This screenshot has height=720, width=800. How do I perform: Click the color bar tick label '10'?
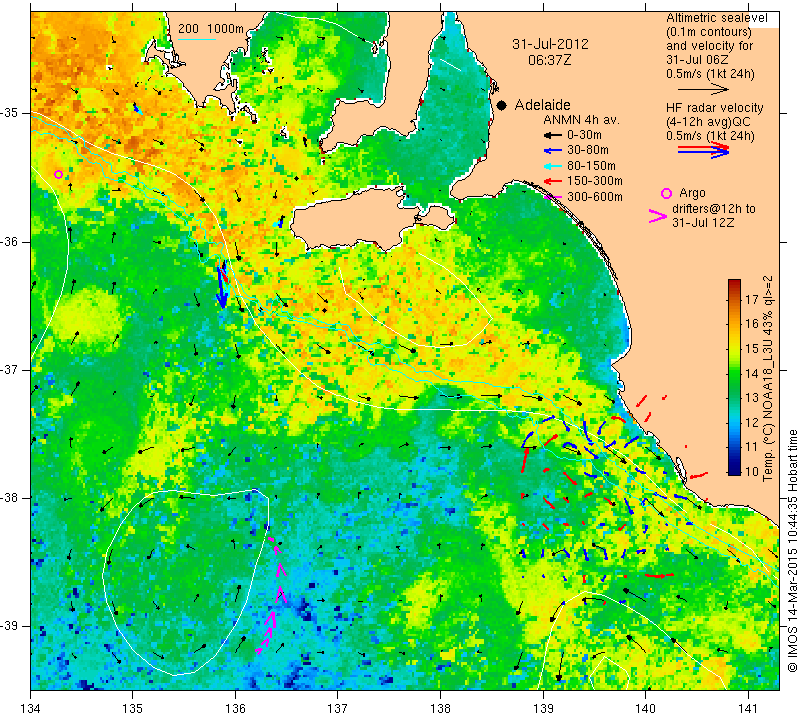point(752,471)
